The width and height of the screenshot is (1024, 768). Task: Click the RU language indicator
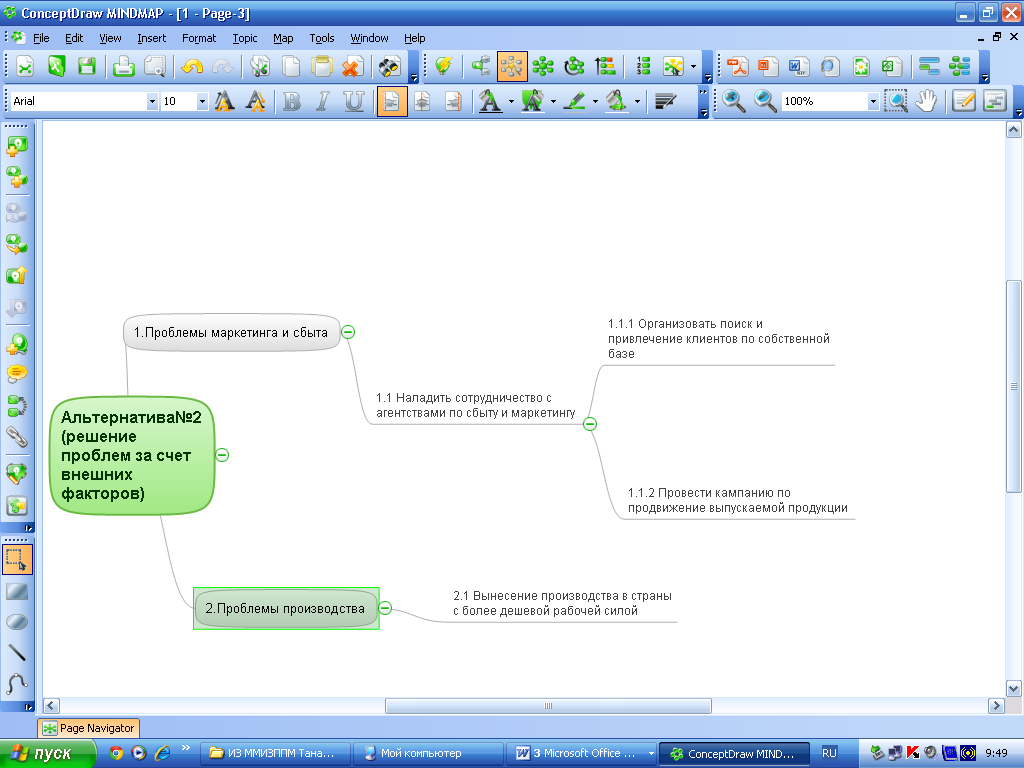(829, 754)
